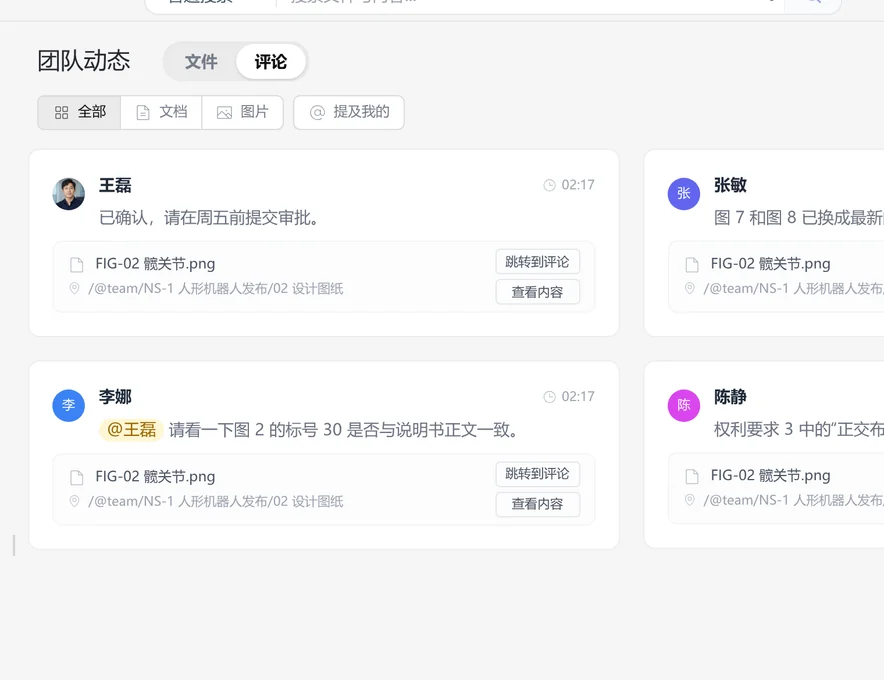The width and height of the screenshot is (884, 680).
Task: Show comments under 提及我的
Action: (349, 112)
